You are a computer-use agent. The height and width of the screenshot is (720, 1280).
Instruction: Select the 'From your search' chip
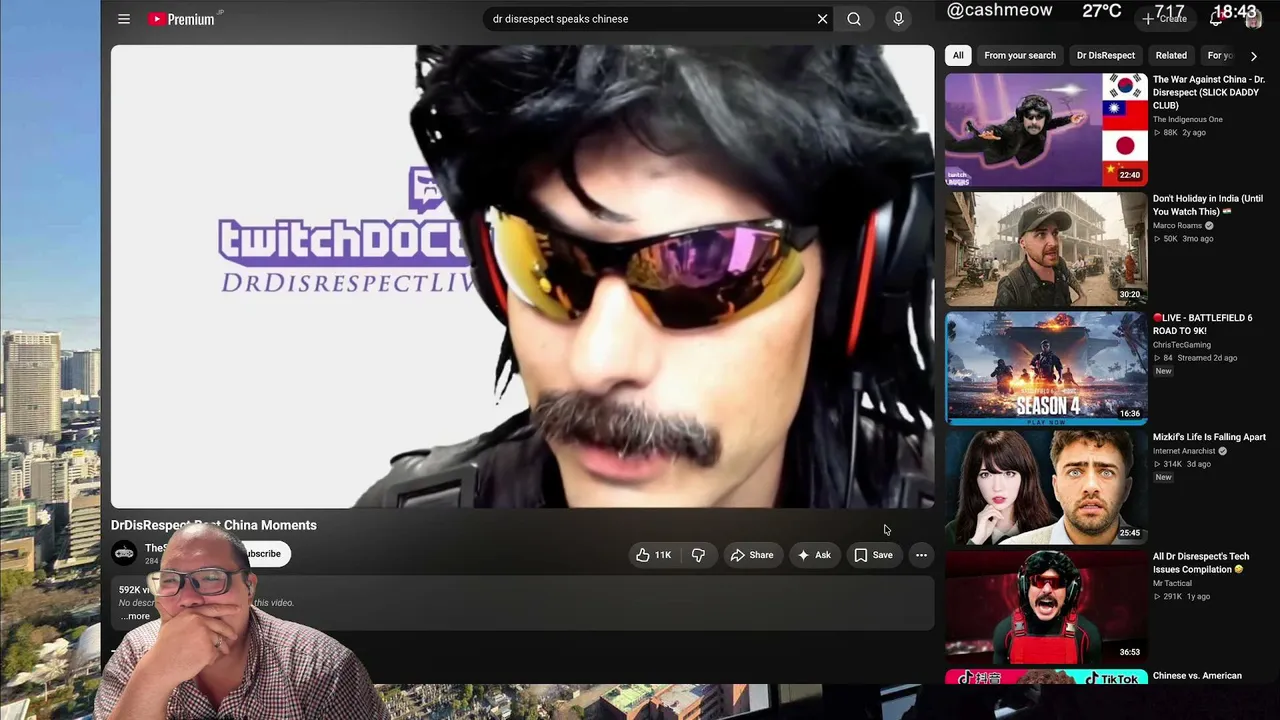[1020, 55]
